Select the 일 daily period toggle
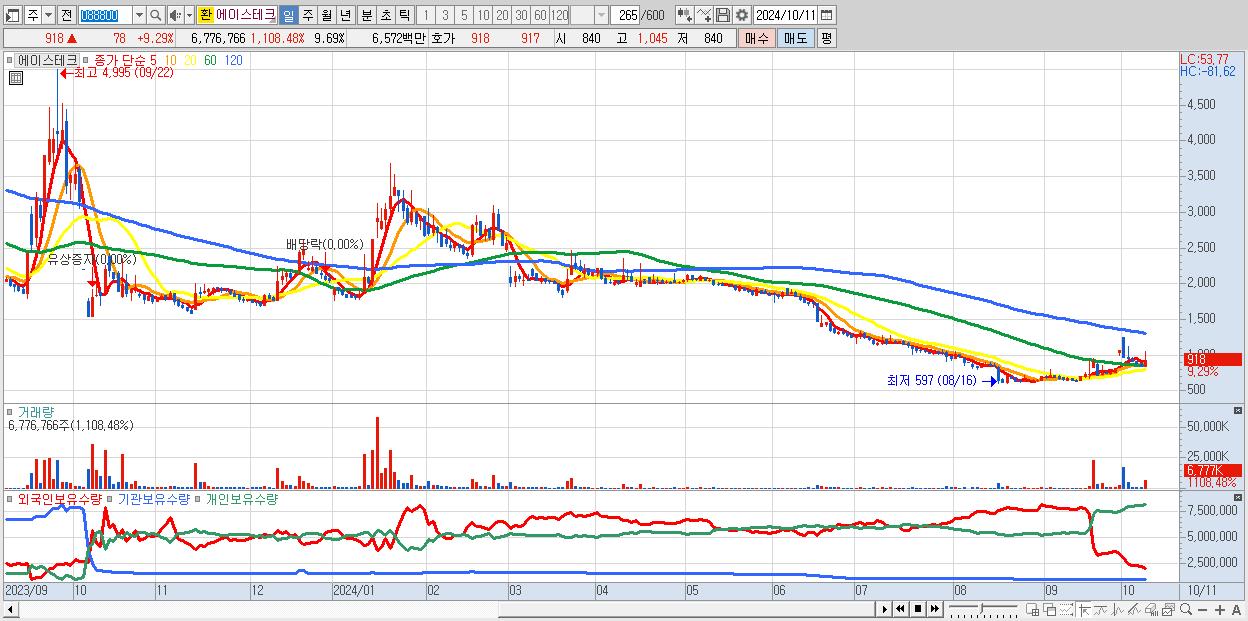 (x=288, y=15)
